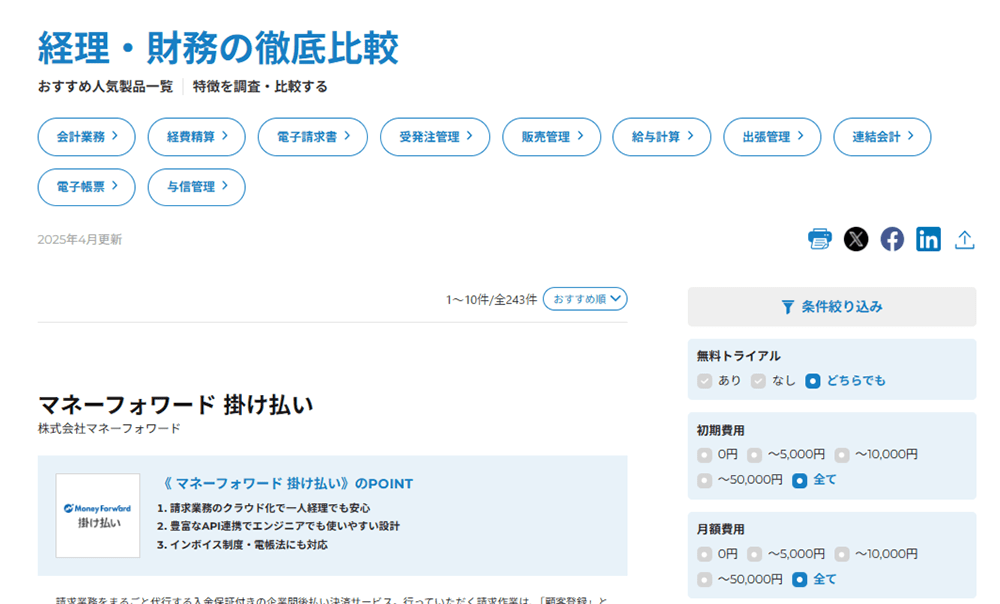Click the 条件絞り込み filter button
This screenshot has width=1000, height=604.
(832, 307)
